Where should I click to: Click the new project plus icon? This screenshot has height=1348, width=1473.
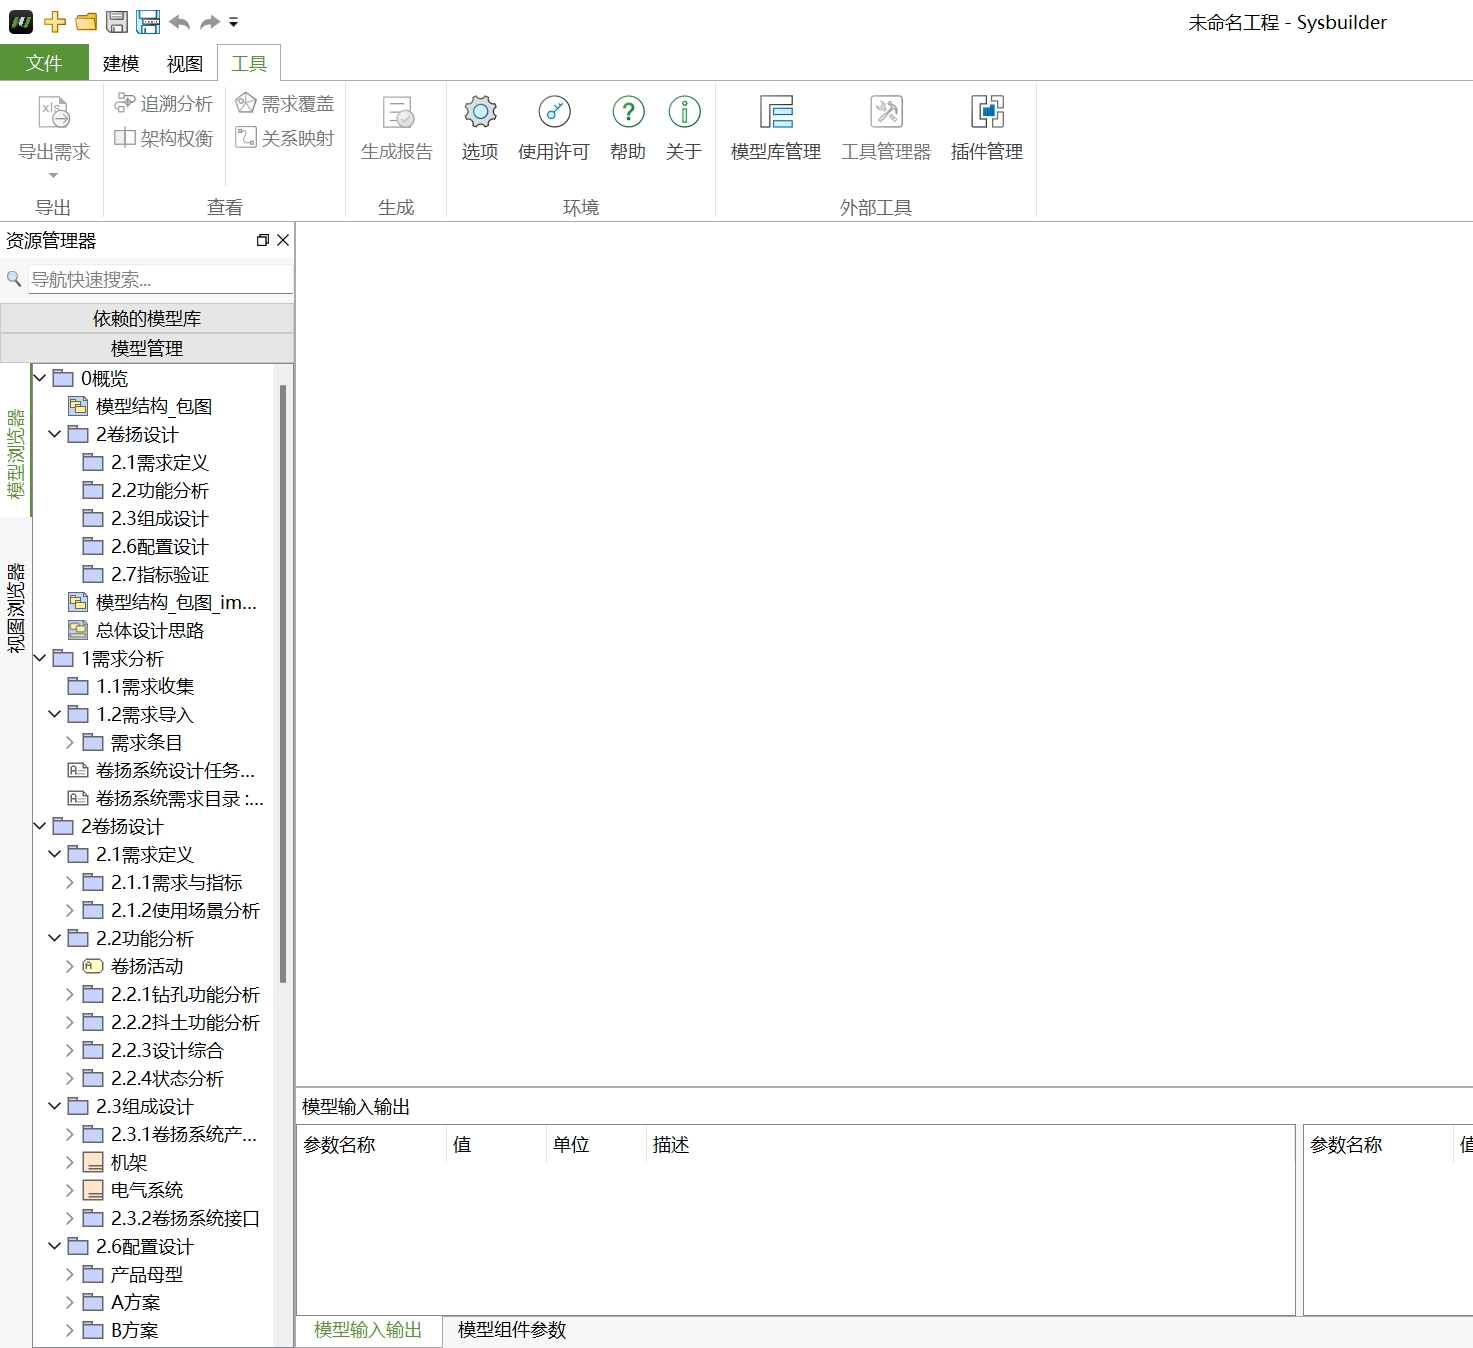pyautogui.click(x=55, y=21)
